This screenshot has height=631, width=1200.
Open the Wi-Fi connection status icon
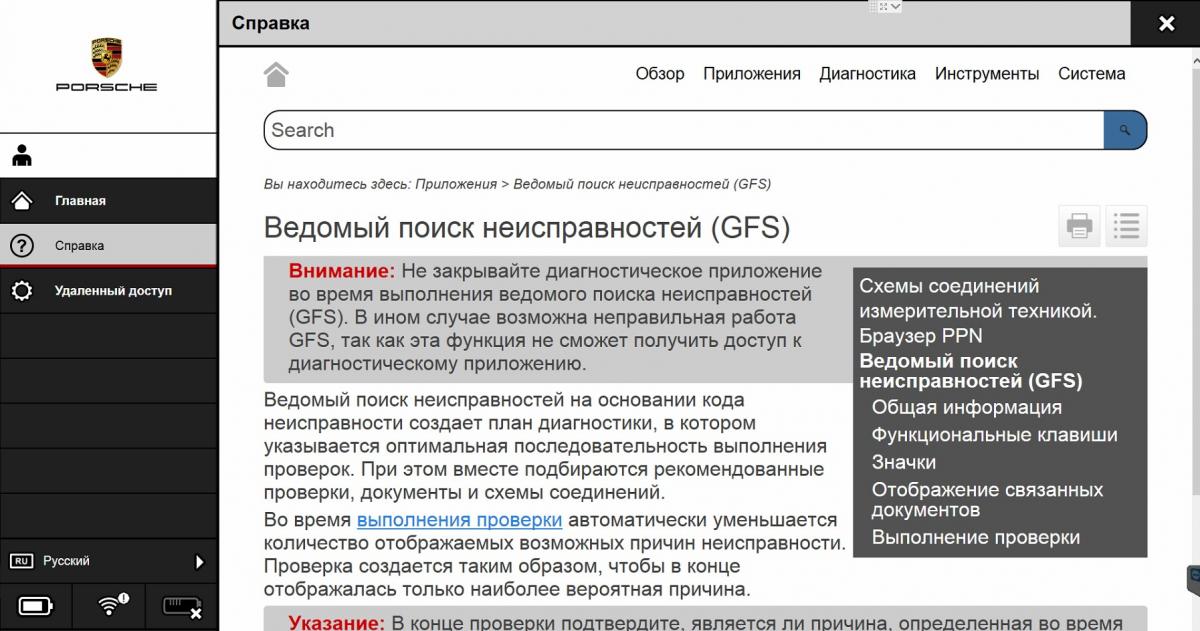click(112, 605)
